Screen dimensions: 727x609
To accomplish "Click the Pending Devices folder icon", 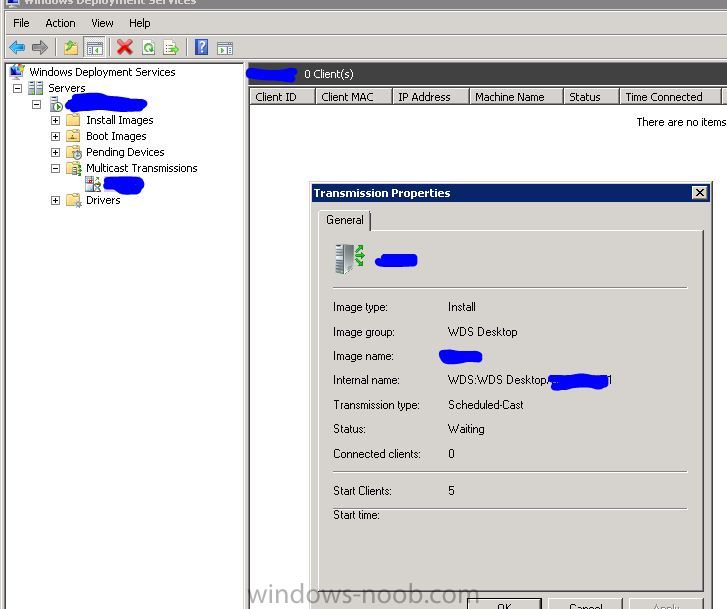I will (74, 152).
